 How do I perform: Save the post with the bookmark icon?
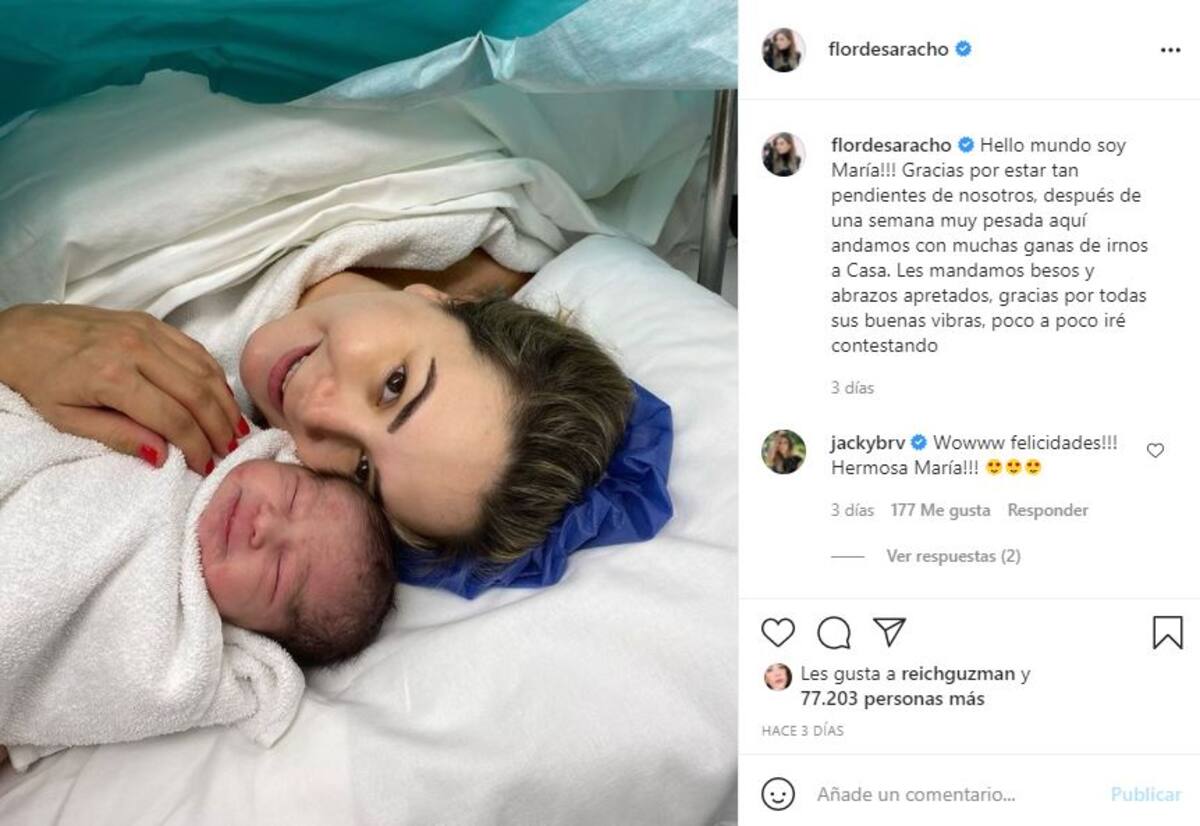coord(1167,633)
